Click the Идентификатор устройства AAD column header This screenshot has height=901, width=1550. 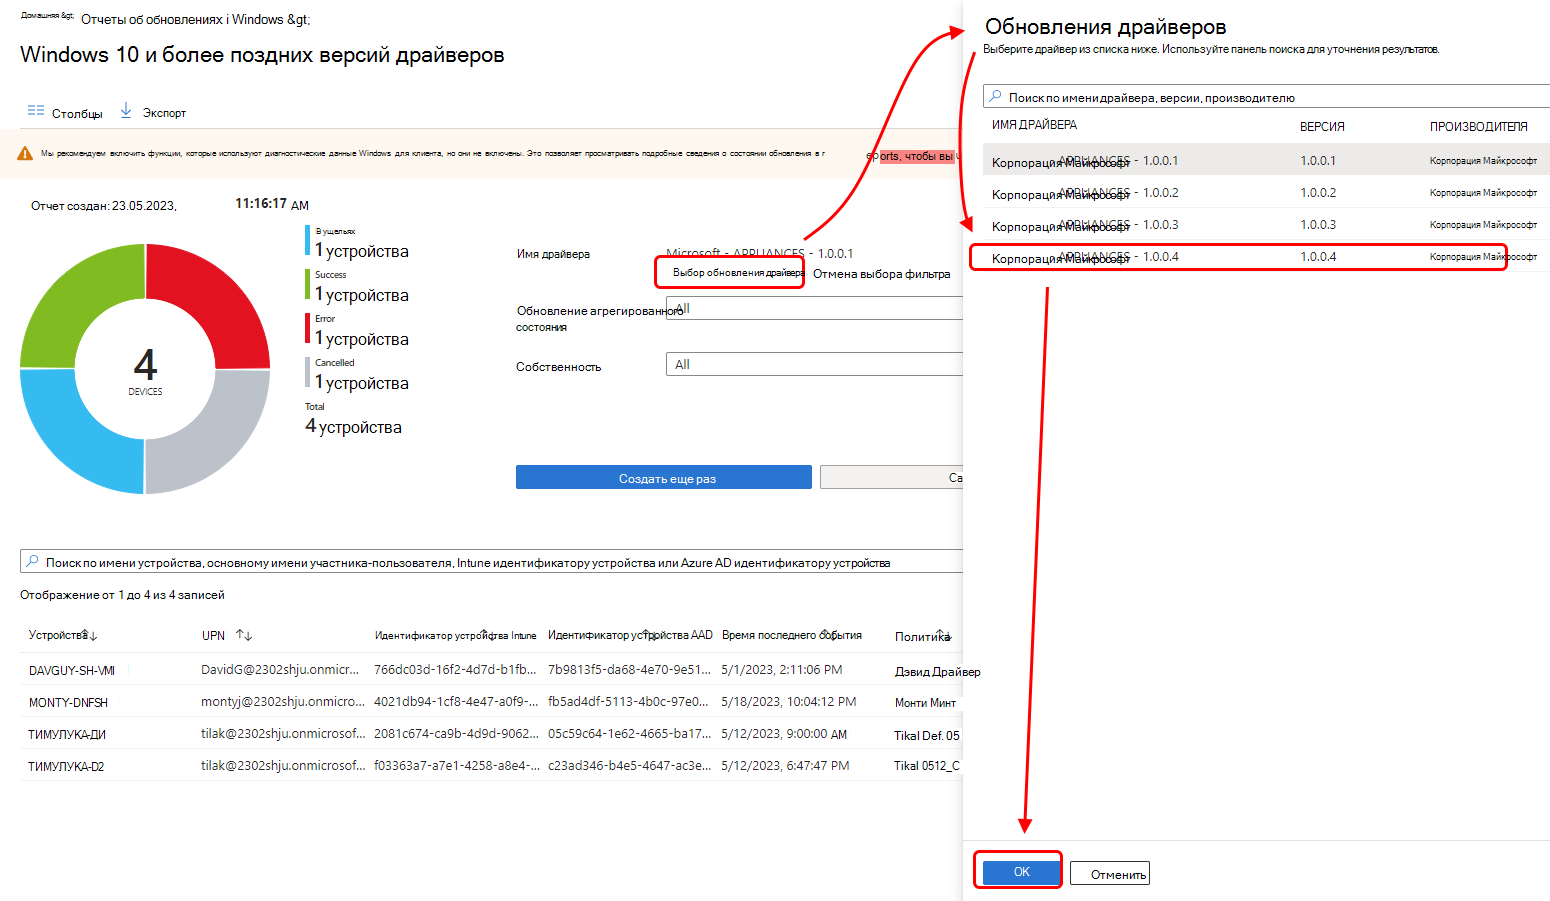(630, 635)
